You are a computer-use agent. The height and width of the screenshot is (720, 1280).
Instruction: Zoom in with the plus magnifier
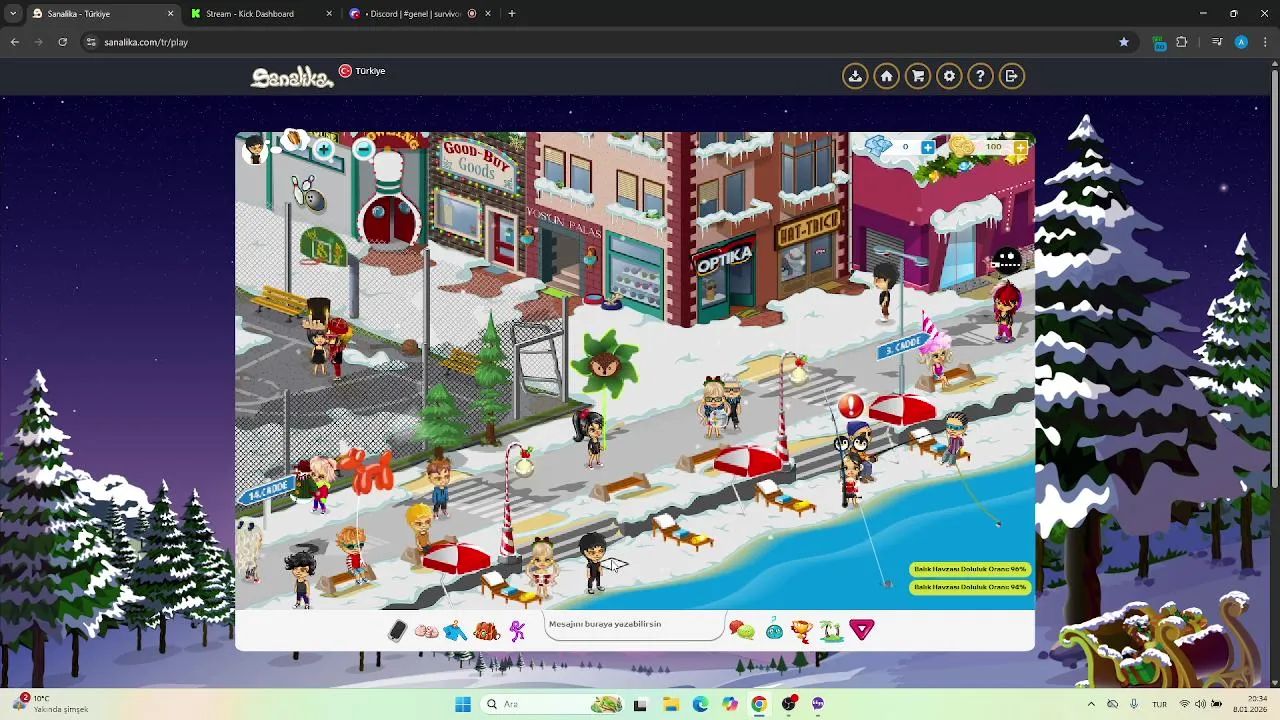323,151
